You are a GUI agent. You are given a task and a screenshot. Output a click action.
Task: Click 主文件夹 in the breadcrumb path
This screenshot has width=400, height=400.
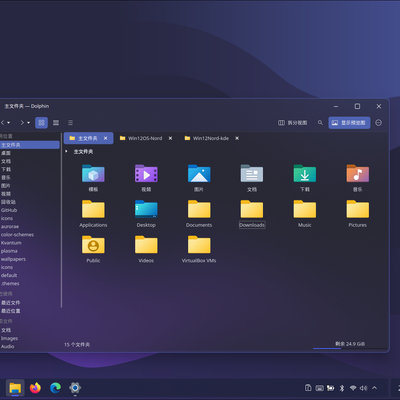tap(83, 152)
